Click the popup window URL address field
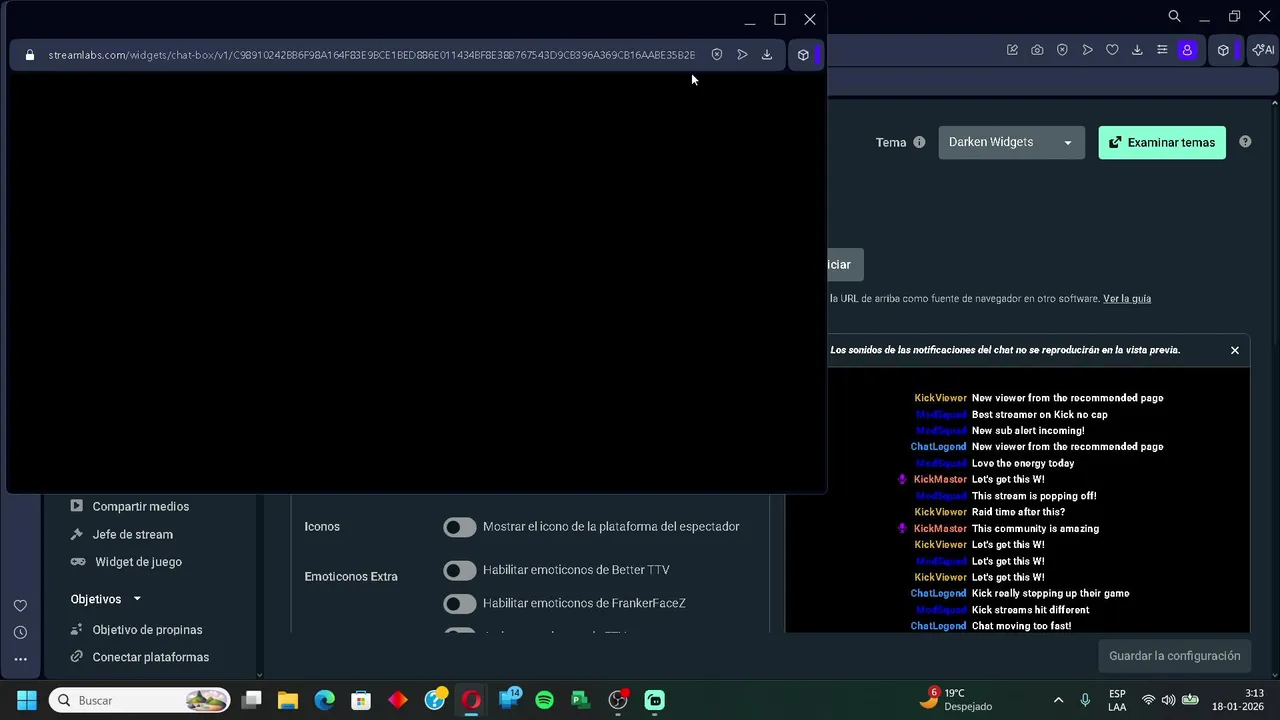Viewport: 1280px width, 720px height. click(x=371, y=55)
